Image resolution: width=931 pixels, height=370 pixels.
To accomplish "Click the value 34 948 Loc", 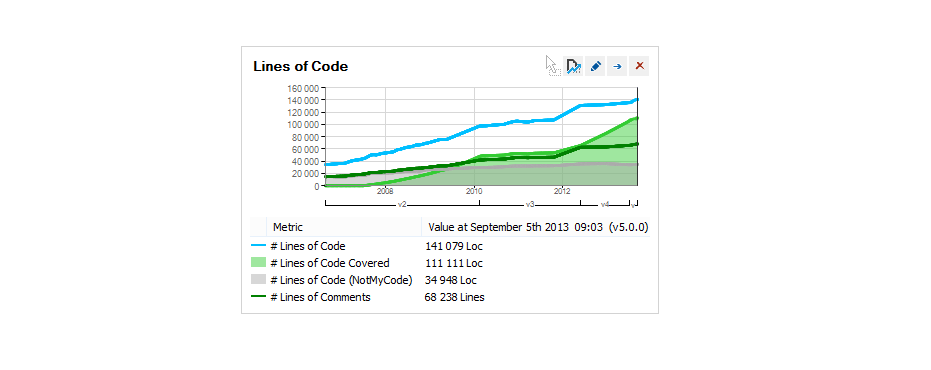I will click(451, 280).
